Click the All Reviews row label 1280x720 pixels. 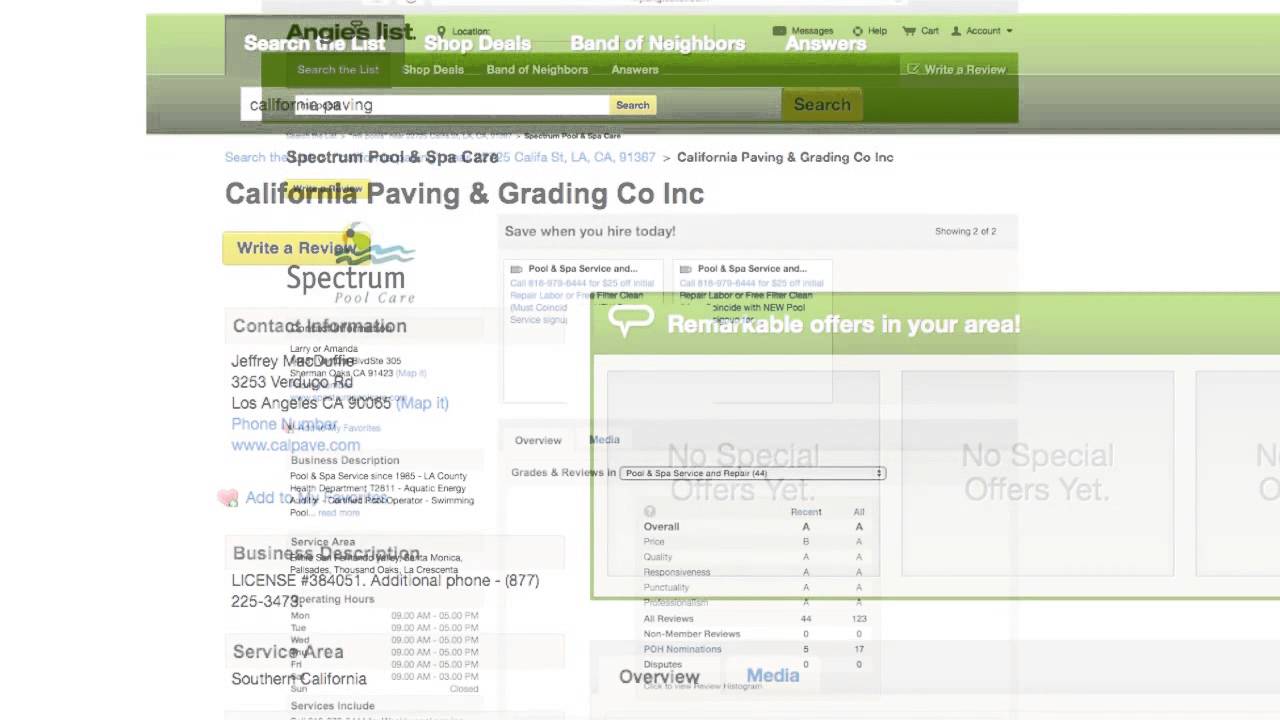pos(668,619)
